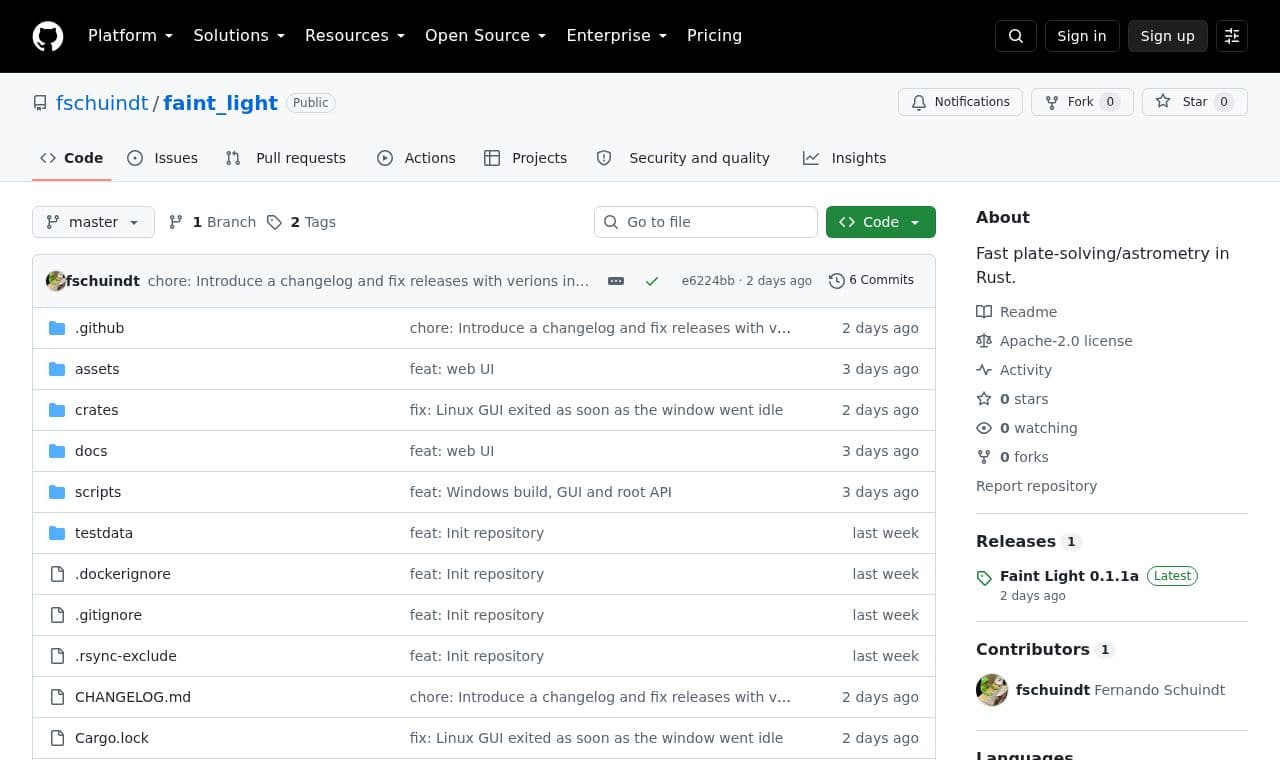
Task: Click the CHANGELOG.md file icon
Action: (x=57, y=697)
